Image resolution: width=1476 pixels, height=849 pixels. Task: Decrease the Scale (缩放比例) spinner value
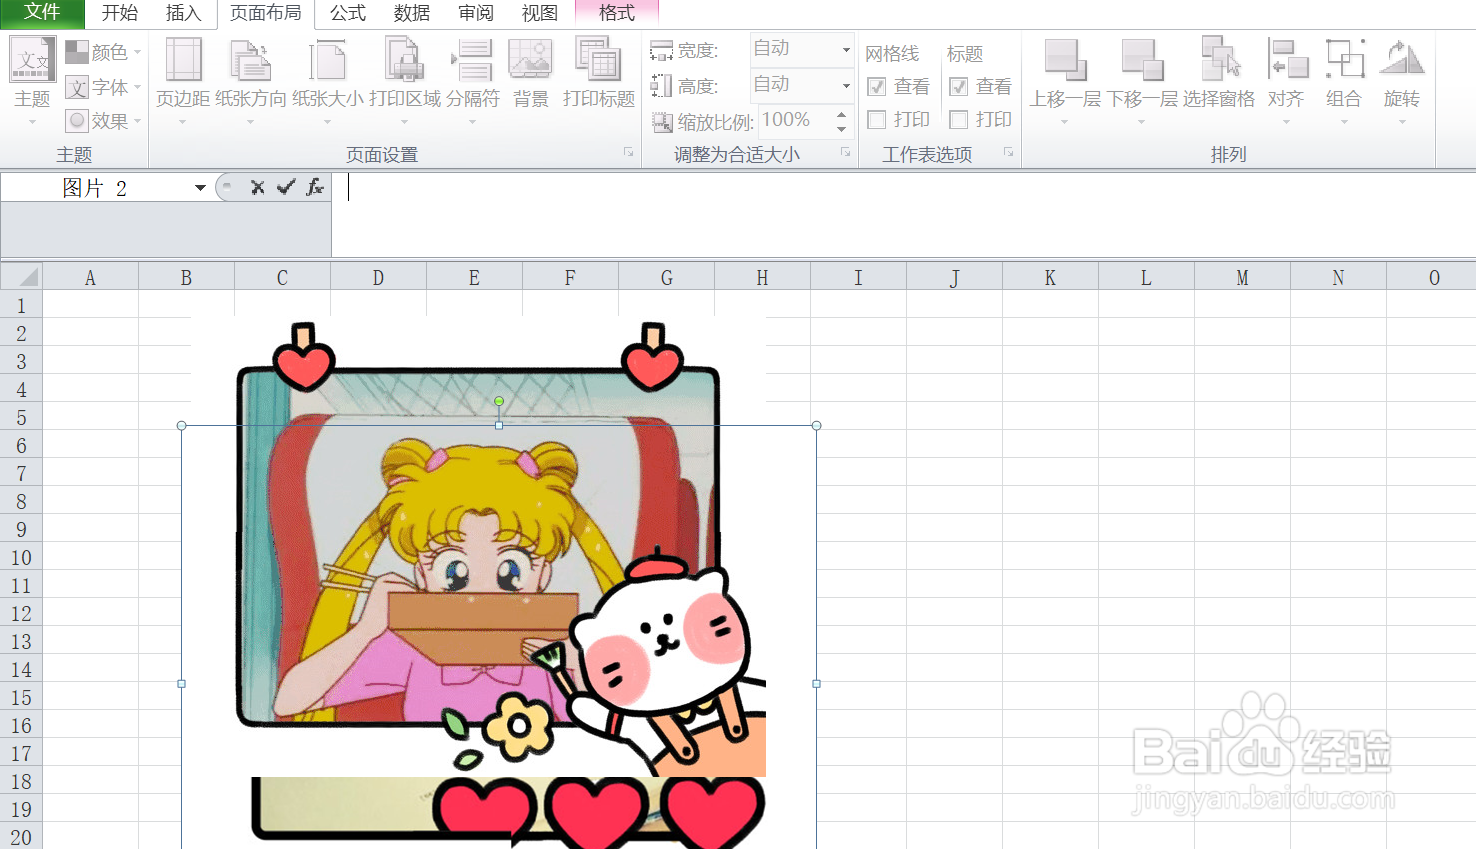pos(842,128)
